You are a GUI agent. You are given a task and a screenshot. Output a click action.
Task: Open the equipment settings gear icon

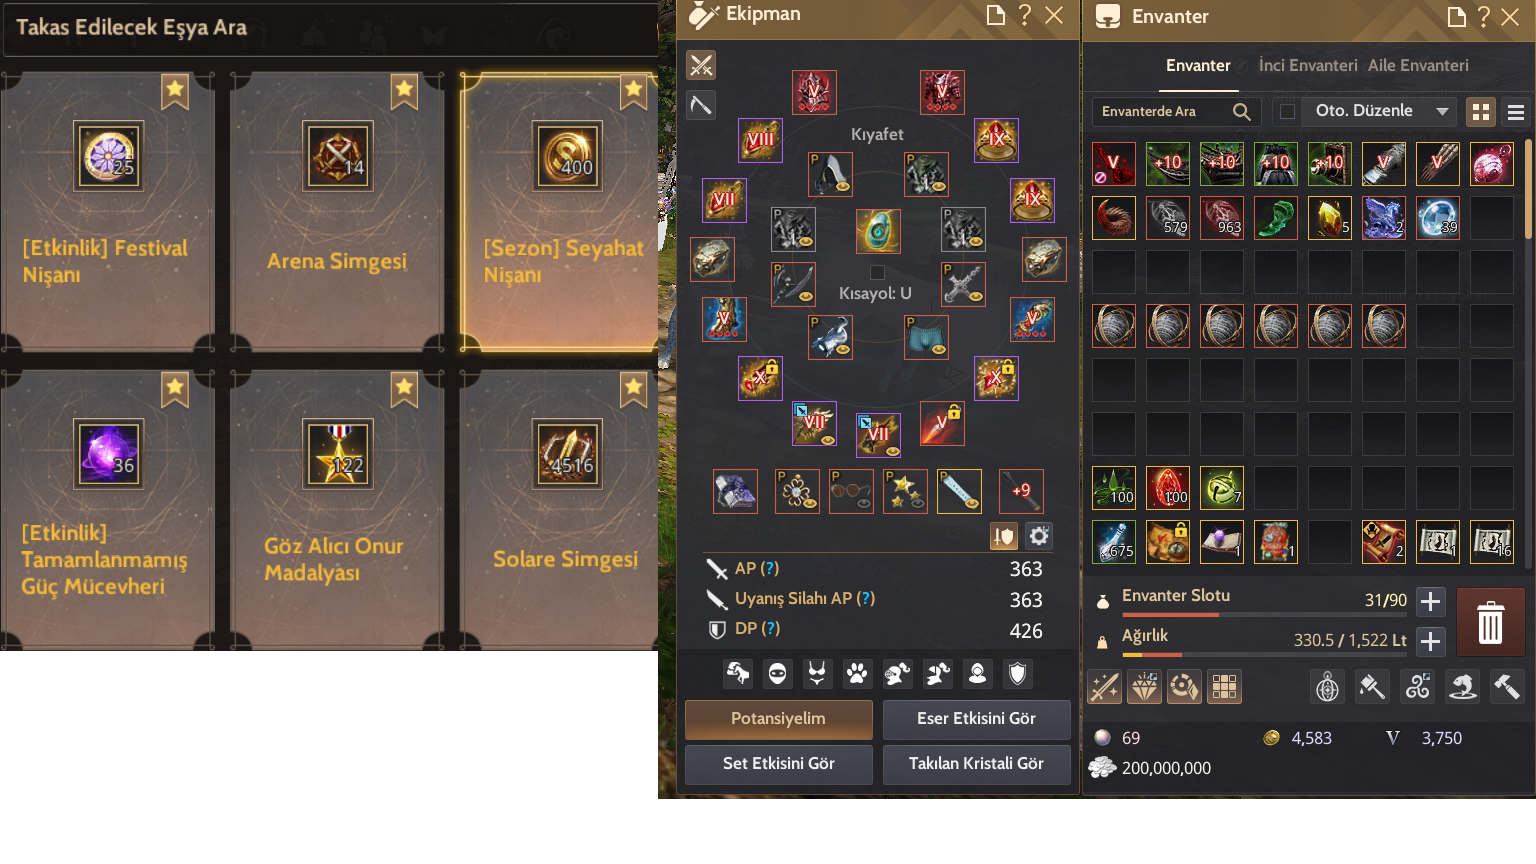1039,536
